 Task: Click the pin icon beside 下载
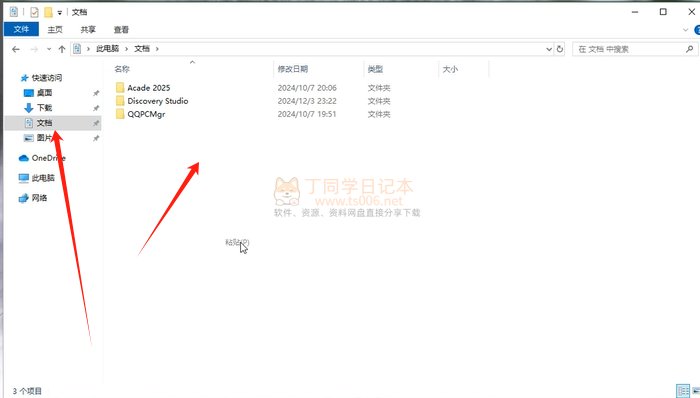(96, 108)
